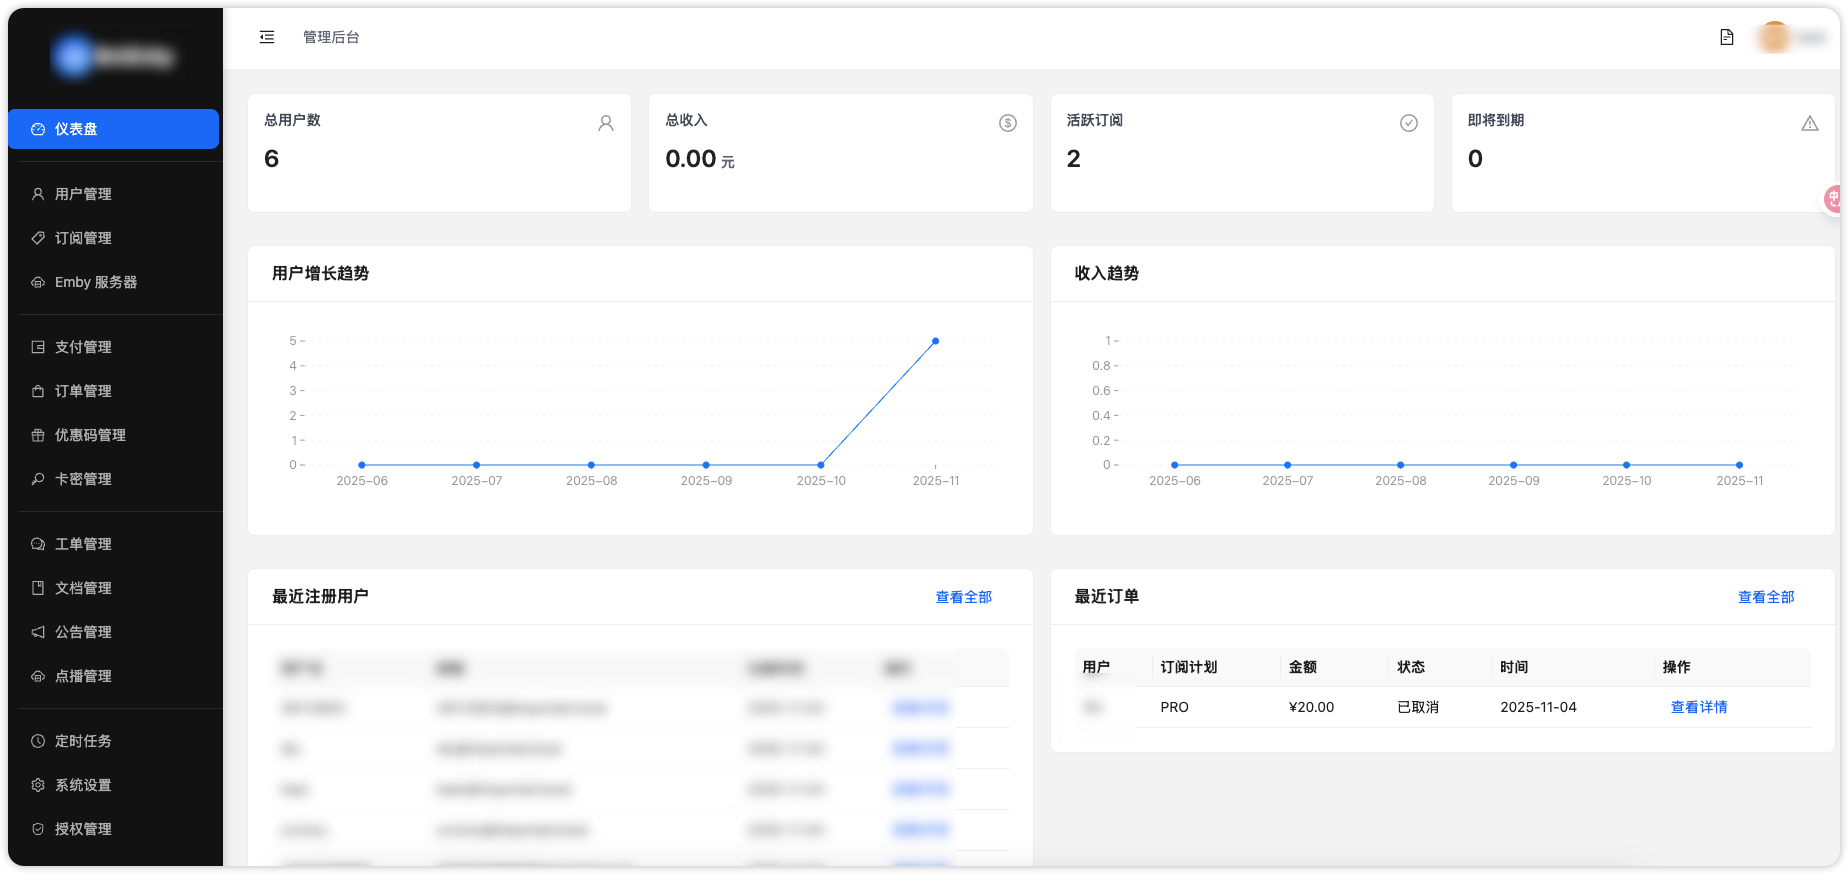Image resolution: width=1848 pixels, height=874 pixels.
Task: Open 系统设置 in sidebar
Action: tap(83, 785)
